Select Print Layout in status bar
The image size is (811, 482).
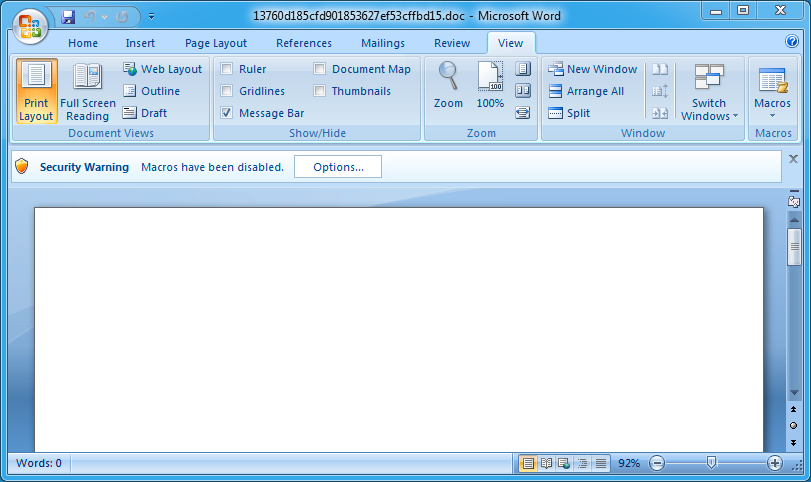528,463
